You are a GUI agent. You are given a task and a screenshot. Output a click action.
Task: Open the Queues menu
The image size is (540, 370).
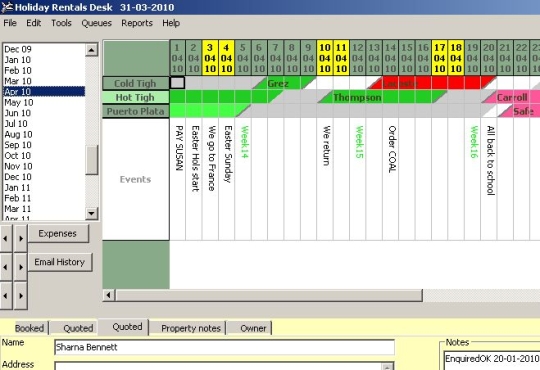tap(96, 23)
